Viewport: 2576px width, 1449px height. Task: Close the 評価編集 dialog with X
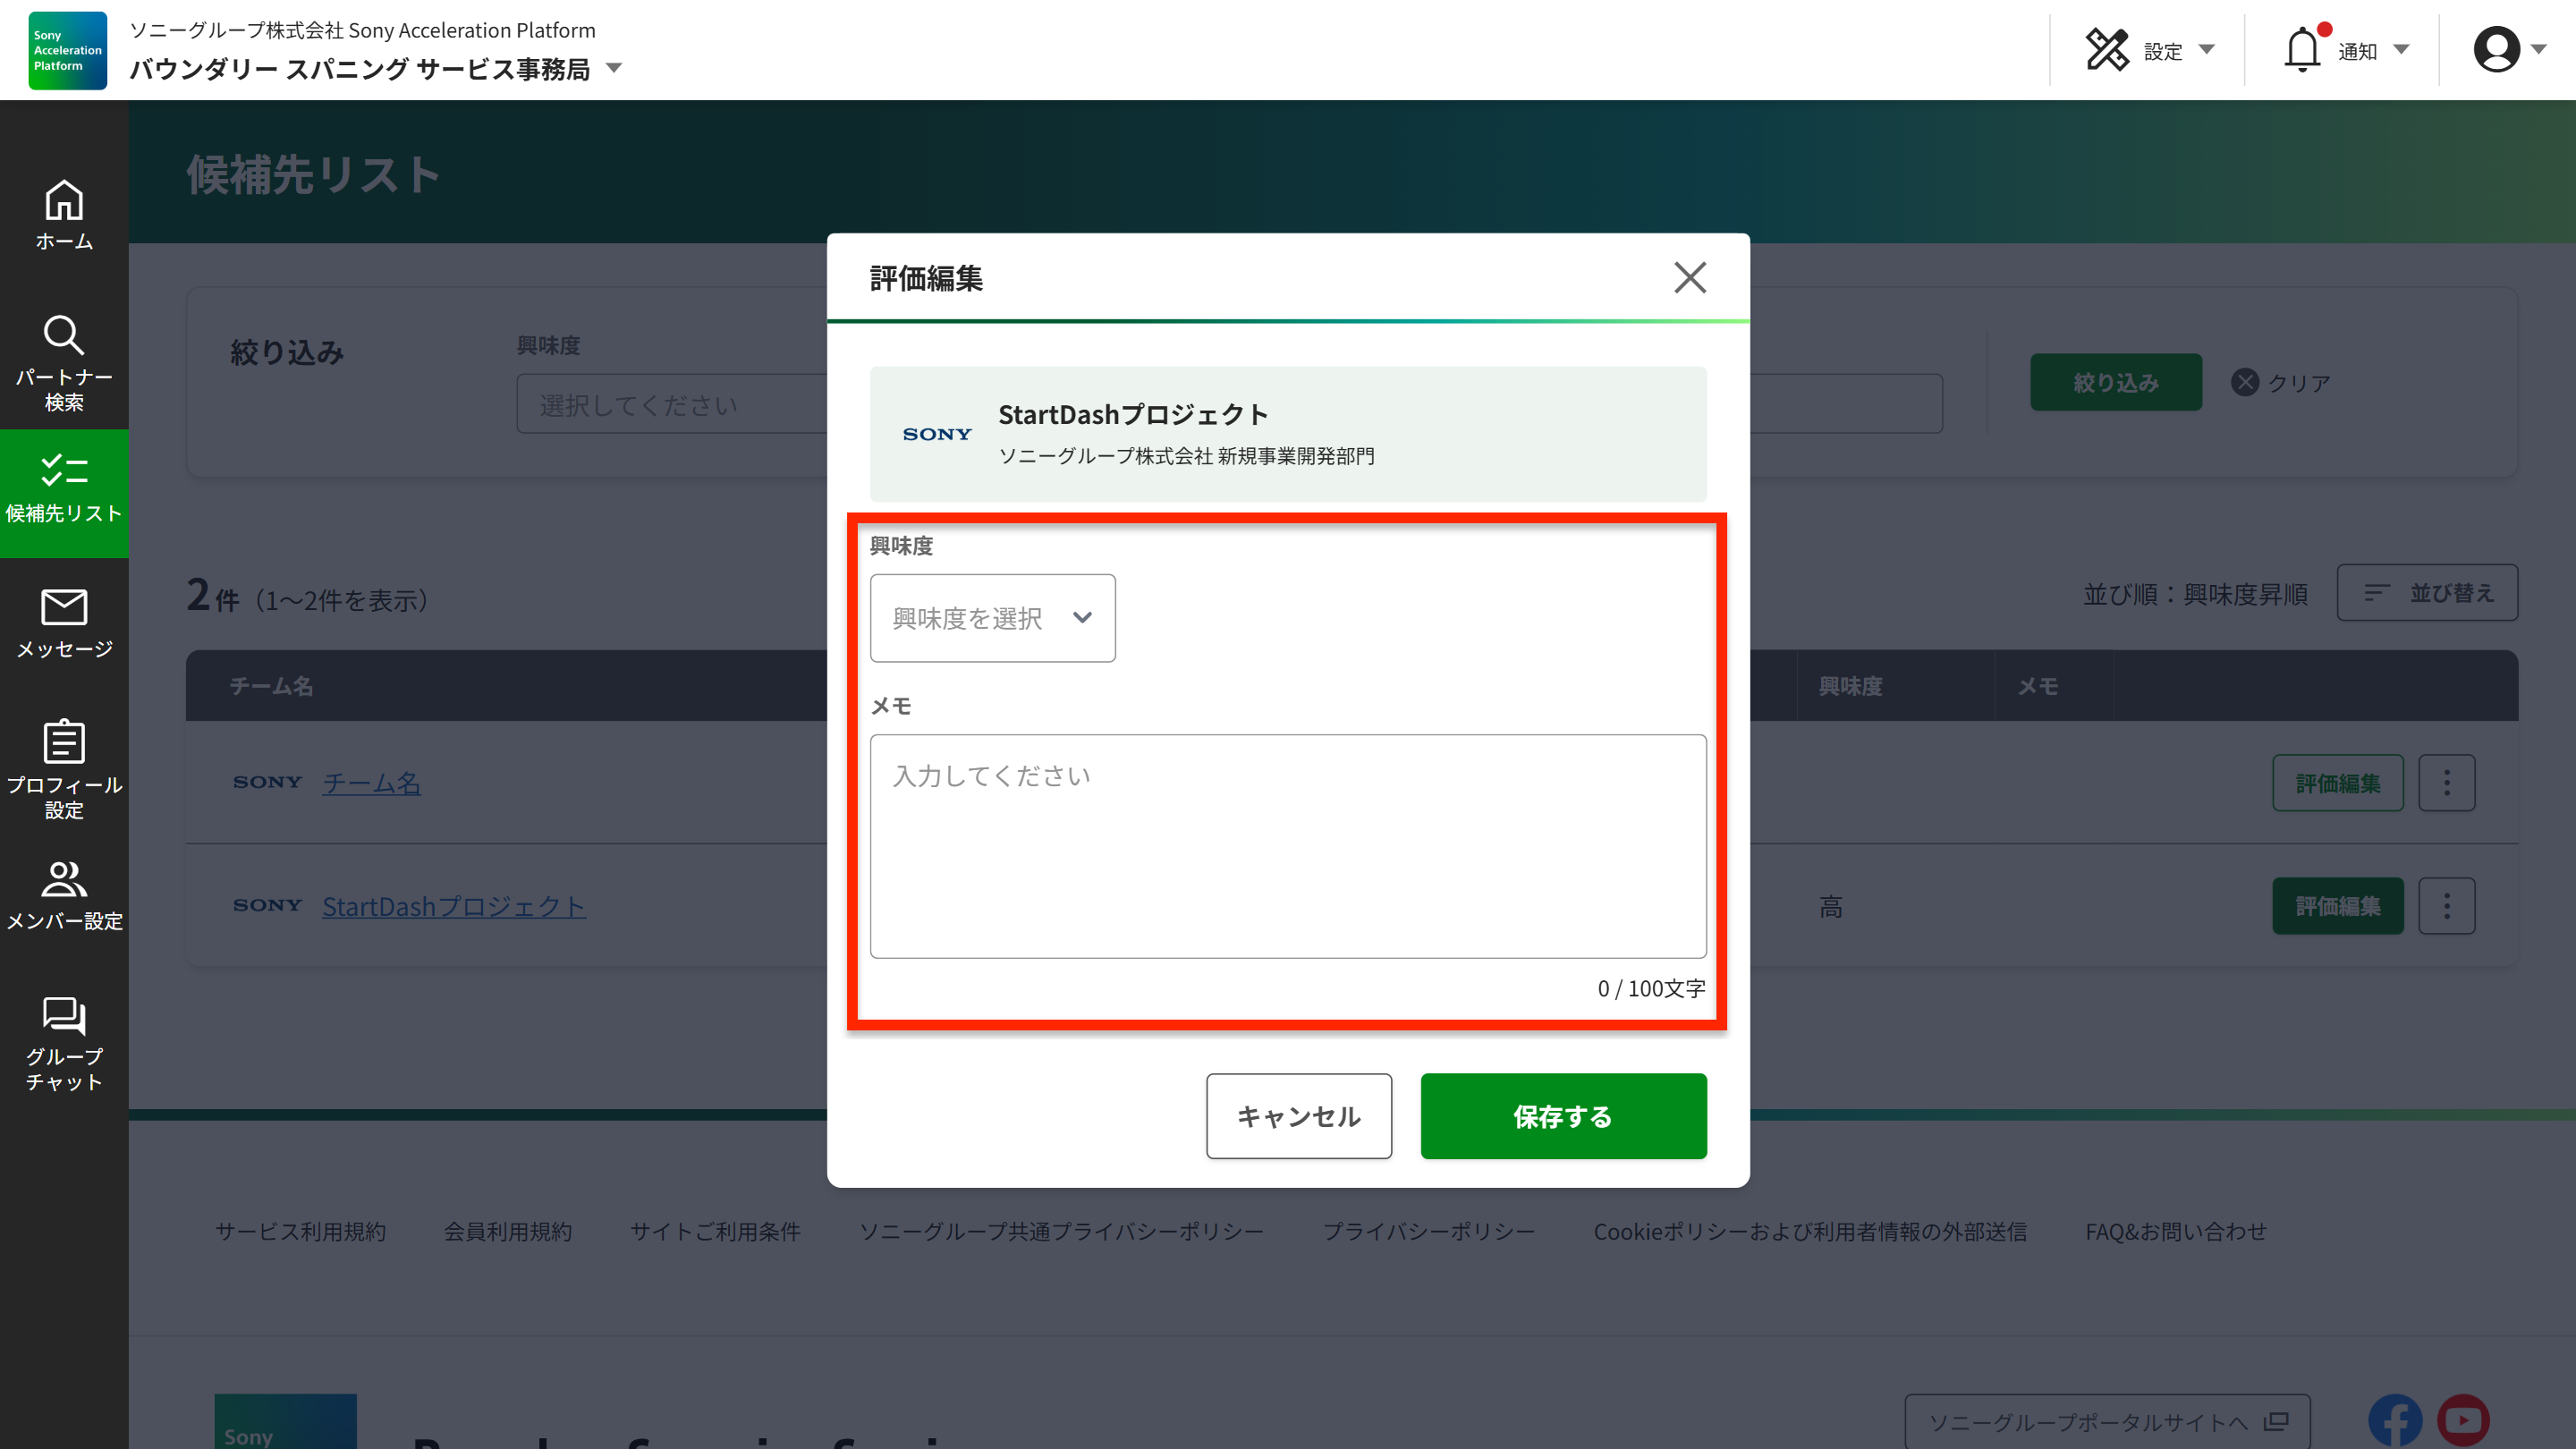[1690, 277]
